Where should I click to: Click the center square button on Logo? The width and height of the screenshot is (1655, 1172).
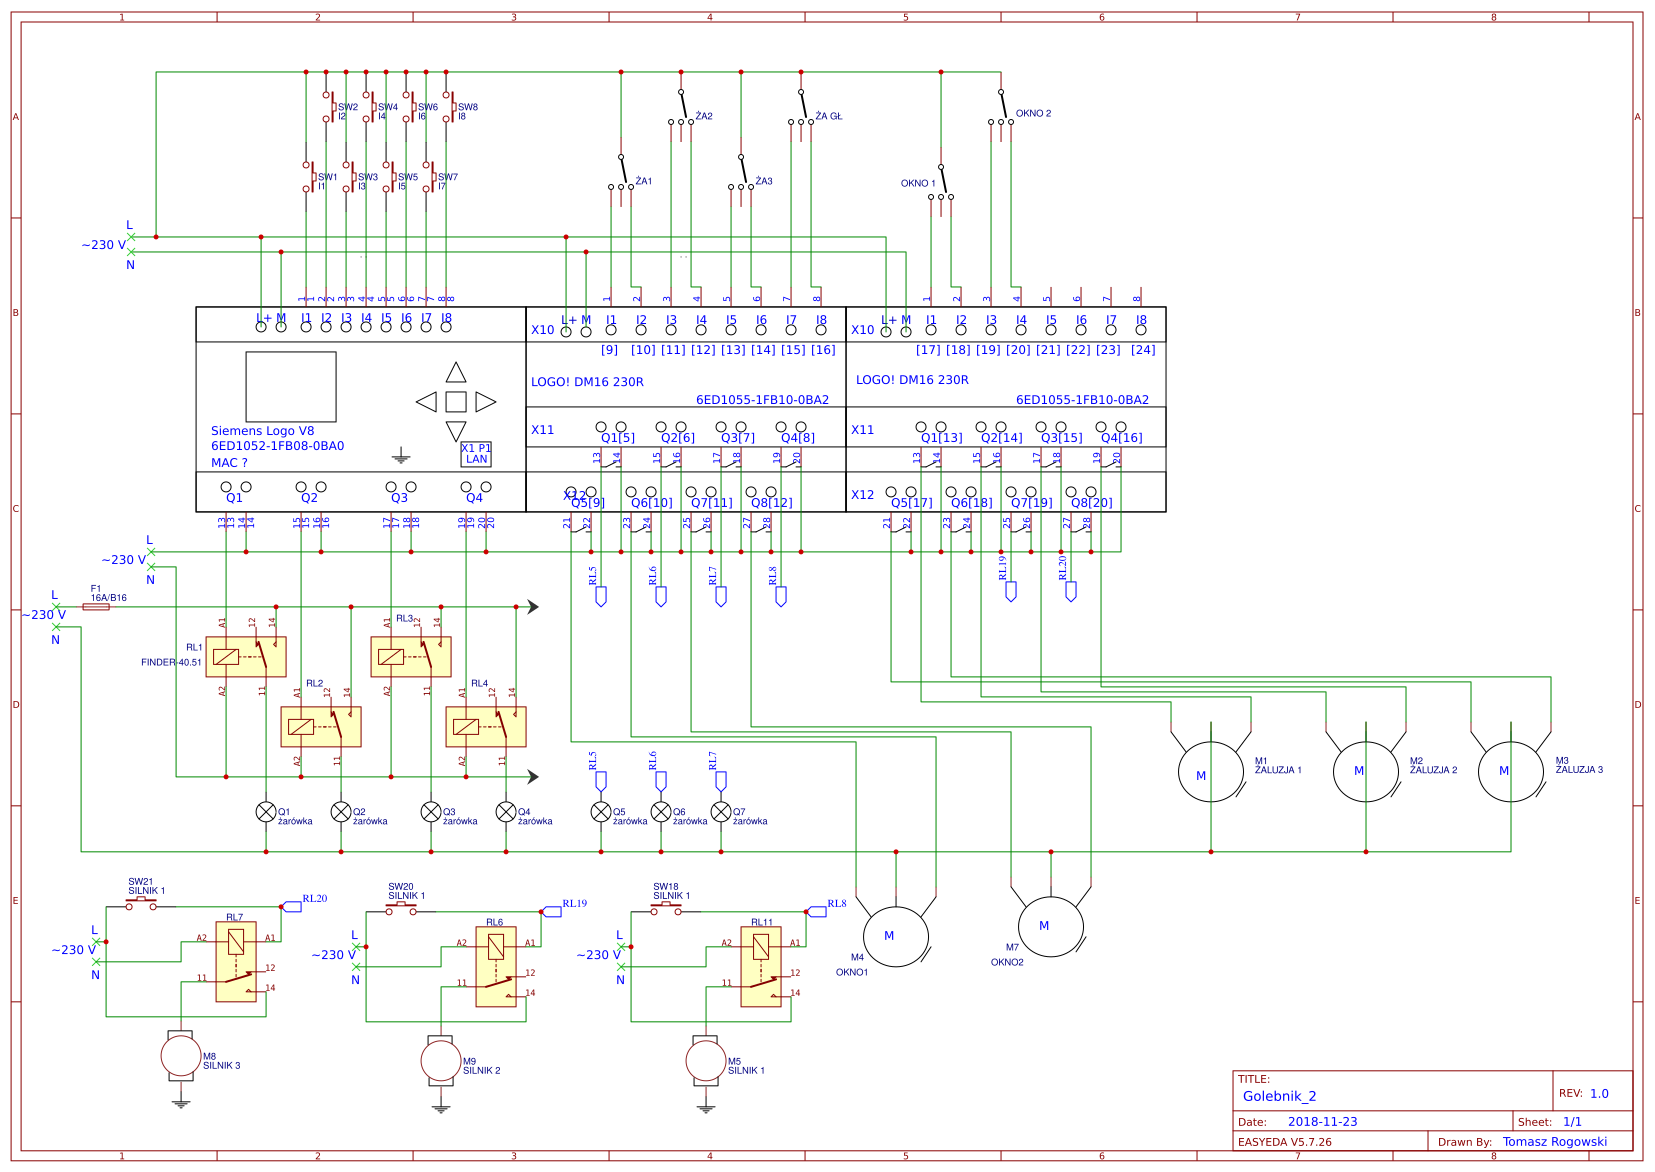coord(456,402)
